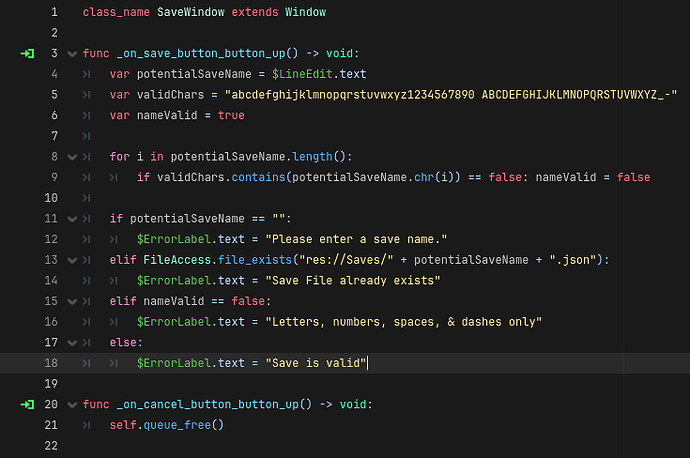This screenshot has height=458, width=690.
Task: Click the $LineEdit node reference on line 4
Action: point(302,74)
